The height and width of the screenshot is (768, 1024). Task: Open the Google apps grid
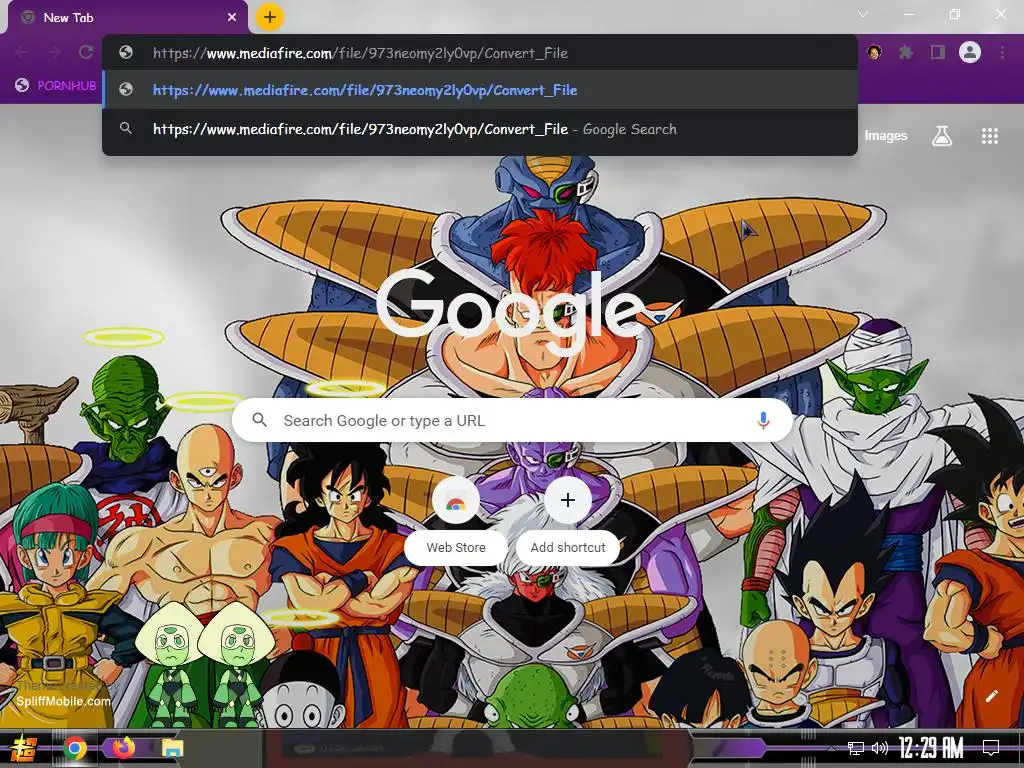point(990,136)
